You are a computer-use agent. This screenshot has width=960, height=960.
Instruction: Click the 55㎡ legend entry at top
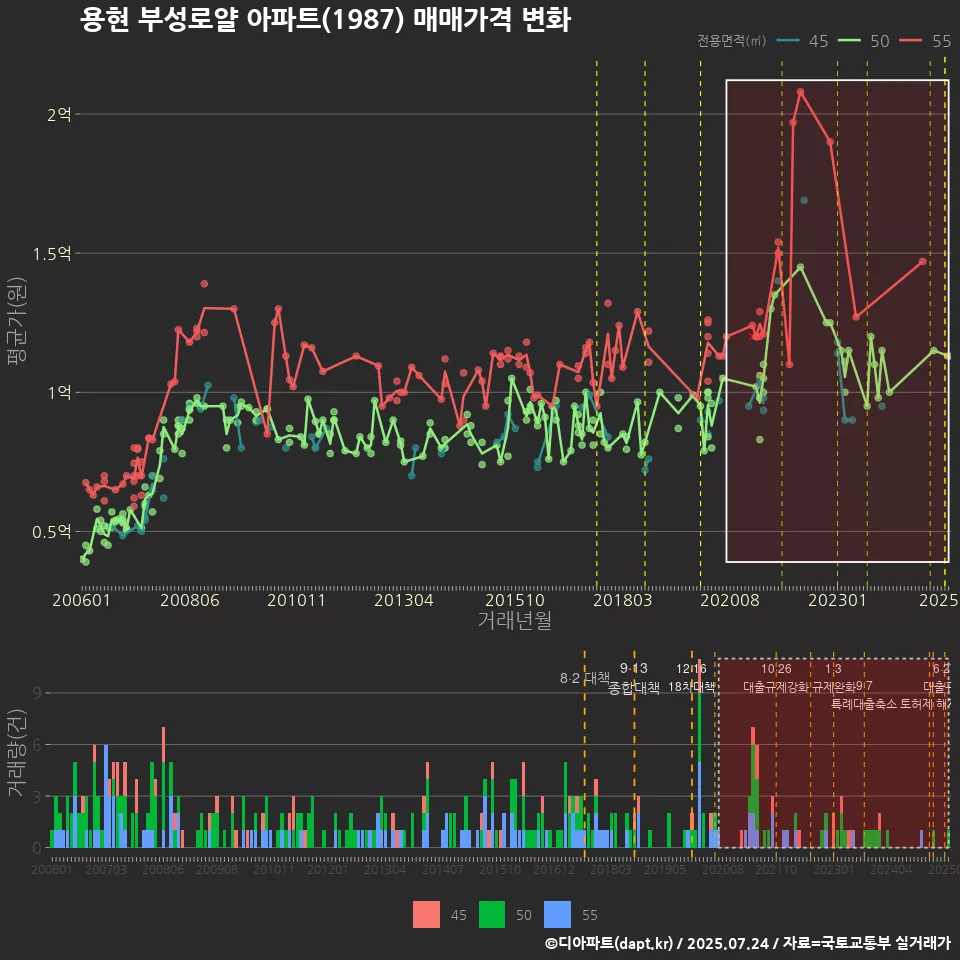925,41
